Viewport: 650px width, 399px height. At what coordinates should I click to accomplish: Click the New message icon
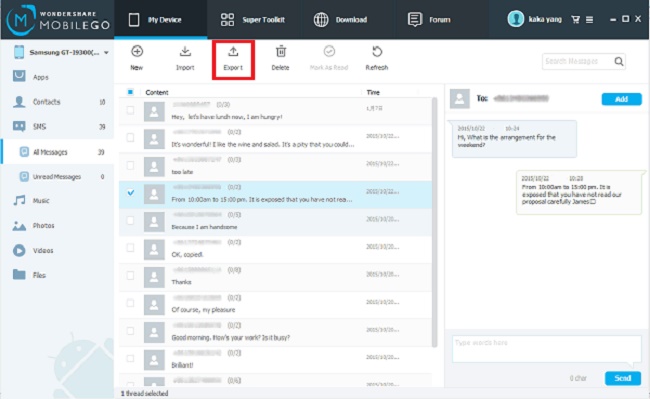tap(137, 51)
